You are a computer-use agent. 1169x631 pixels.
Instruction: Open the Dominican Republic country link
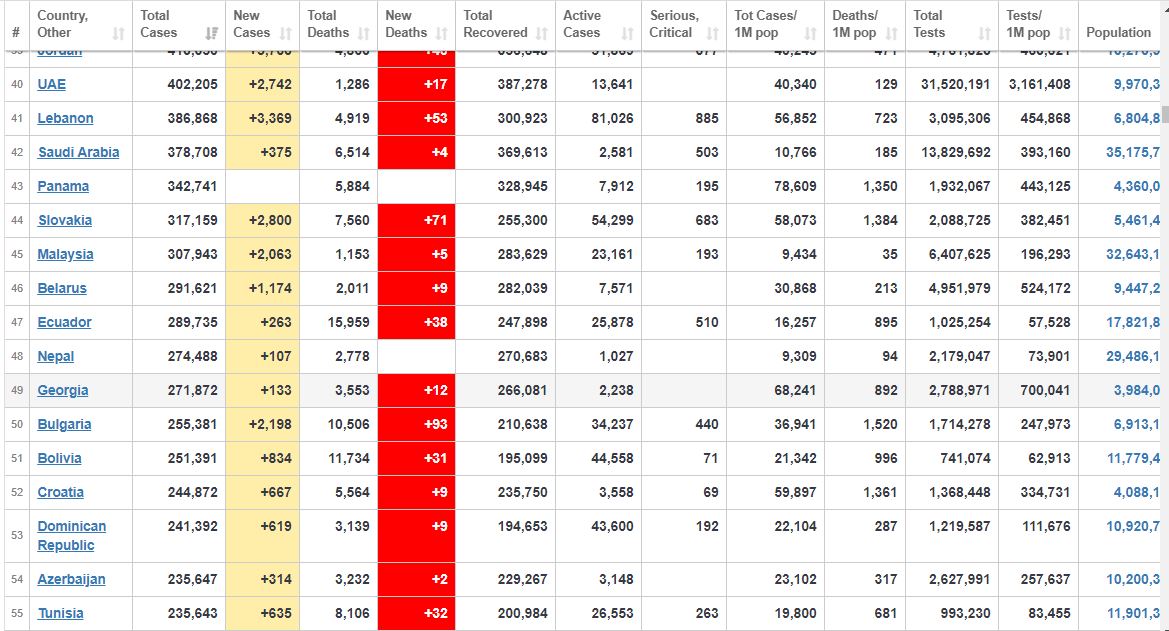tap(72, 536)
